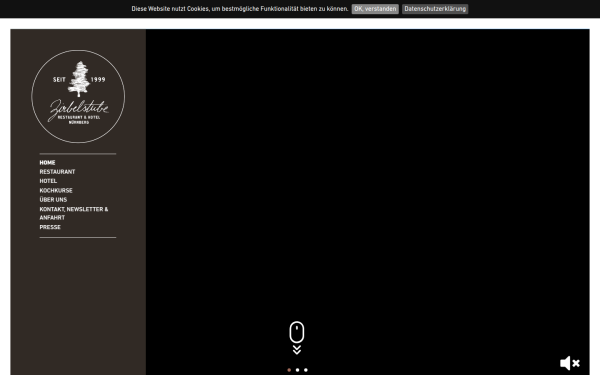The image size is (600, 375).
Task: Open the ÜBER UNS menu item
Action: point(53,200)
